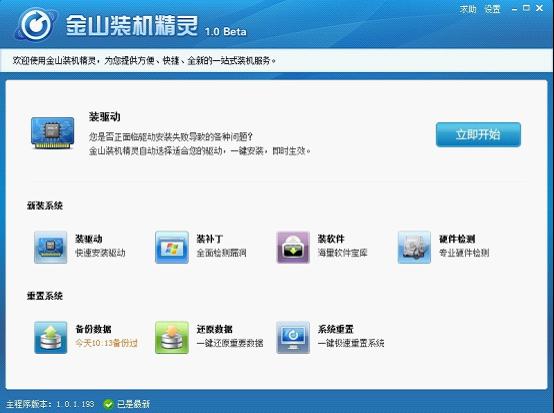The height and width of the screenshot is (413, 554).
Task: Open the 装补丁 Windows patch icon
Action: point(172,247)
